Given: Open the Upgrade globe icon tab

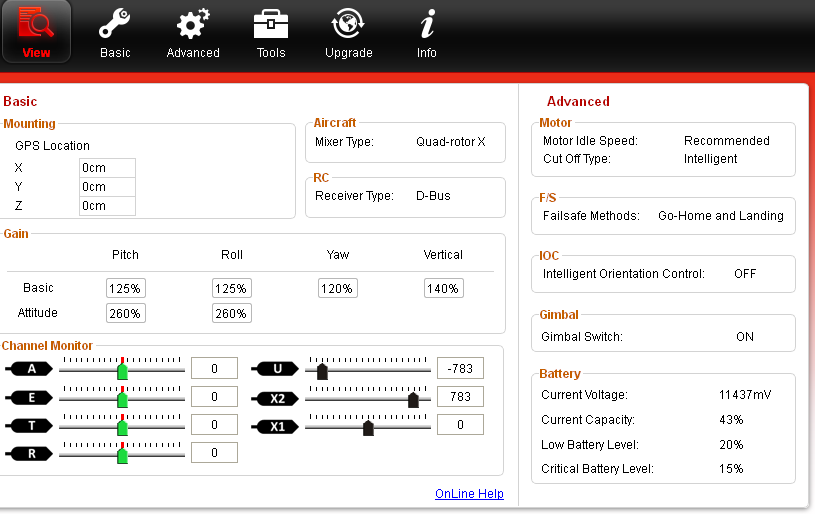Looking at the screenshot, I should (x=349, y=32).
